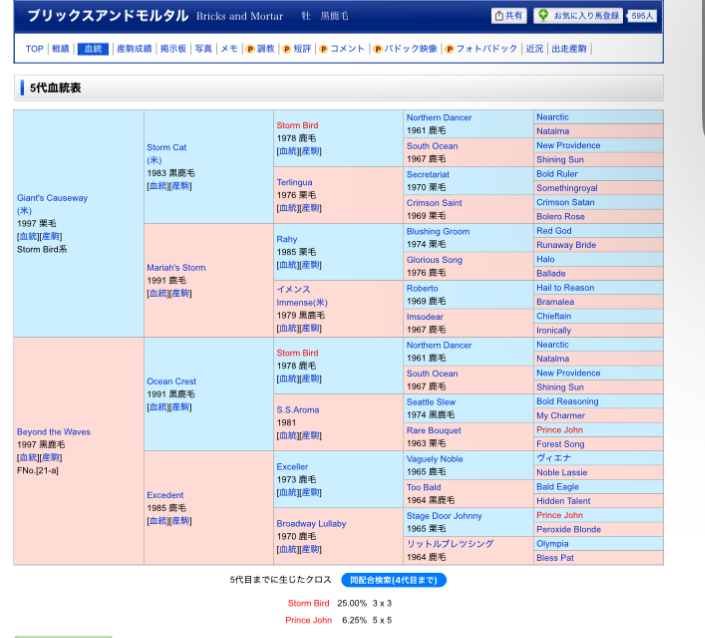
Task: Click 同配合検索(4代目まで) search button
Action: pyautogui.click(x=394, y=580)
